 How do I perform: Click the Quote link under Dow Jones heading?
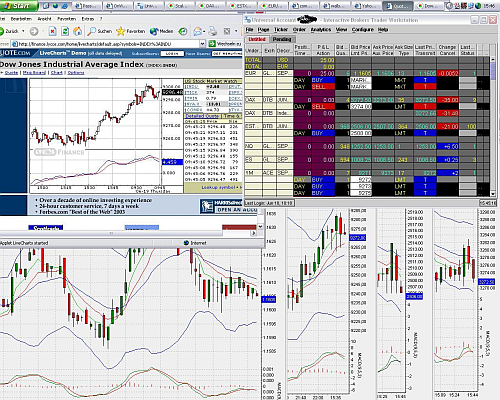coord(11,72)
